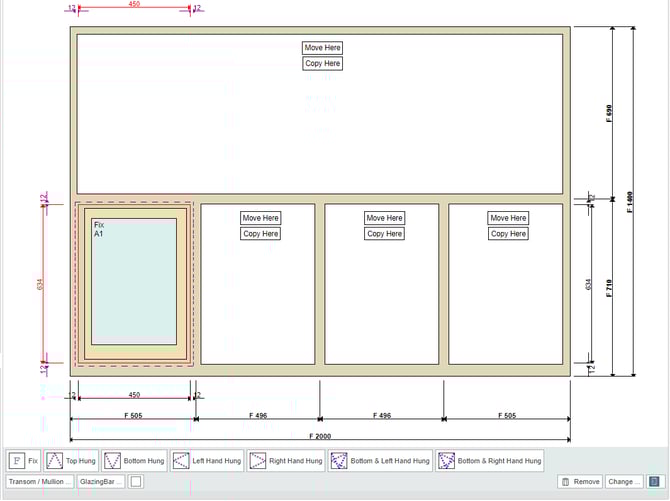This screenshot has height=501, width=670.
Task: Pick the Left Hand Hung style
Action: coord(206,461)
